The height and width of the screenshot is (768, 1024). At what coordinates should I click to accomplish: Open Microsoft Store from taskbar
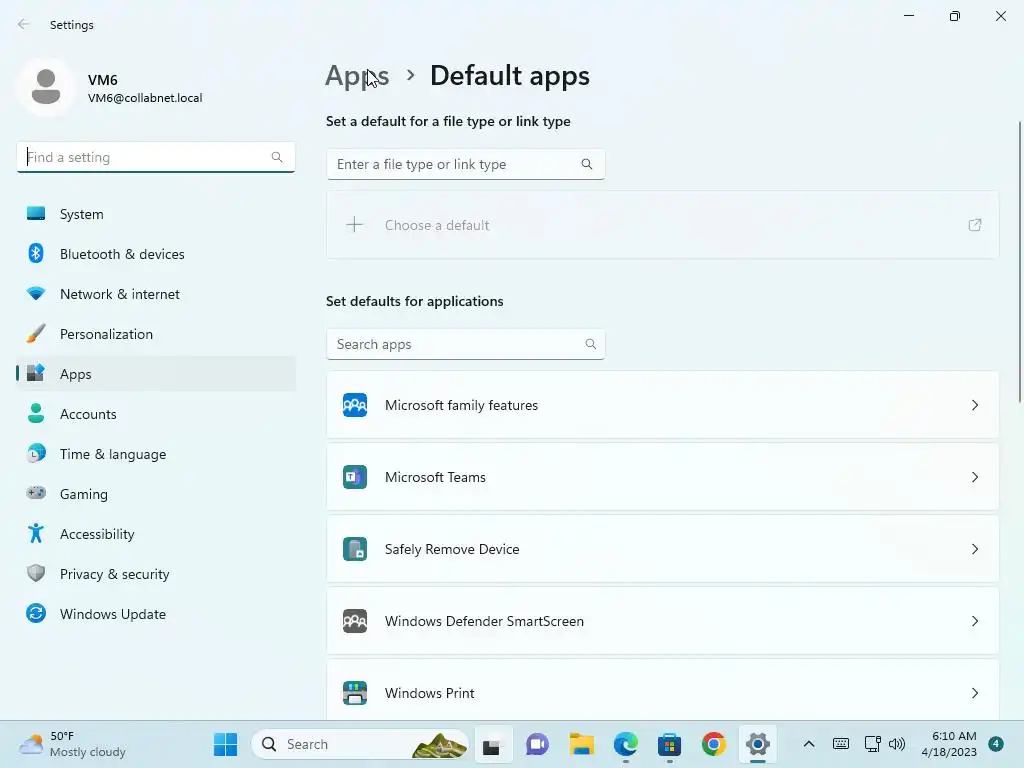click(x=669, y=744)
